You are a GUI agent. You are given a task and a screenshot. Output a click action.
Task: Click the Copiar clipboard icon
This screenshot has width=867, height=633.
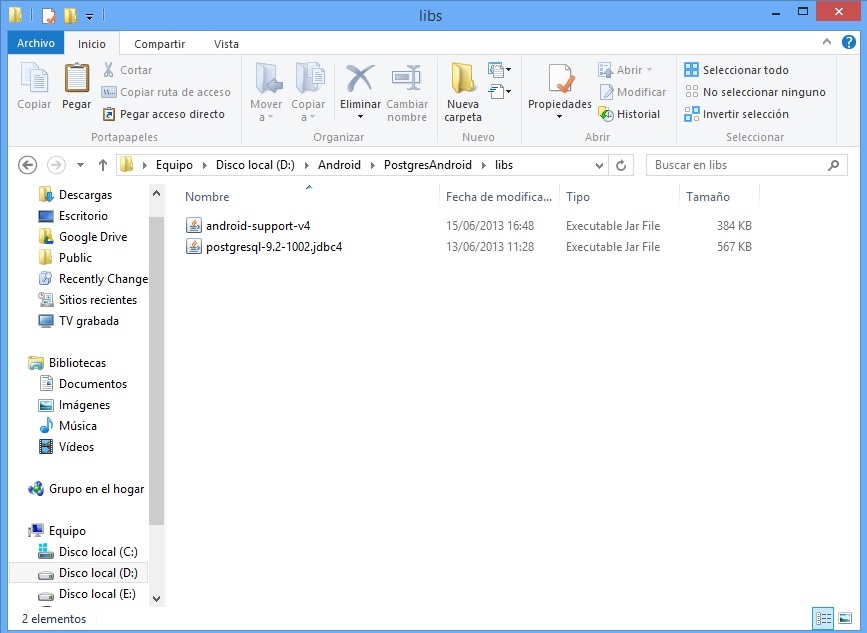[x=34, y=80]
